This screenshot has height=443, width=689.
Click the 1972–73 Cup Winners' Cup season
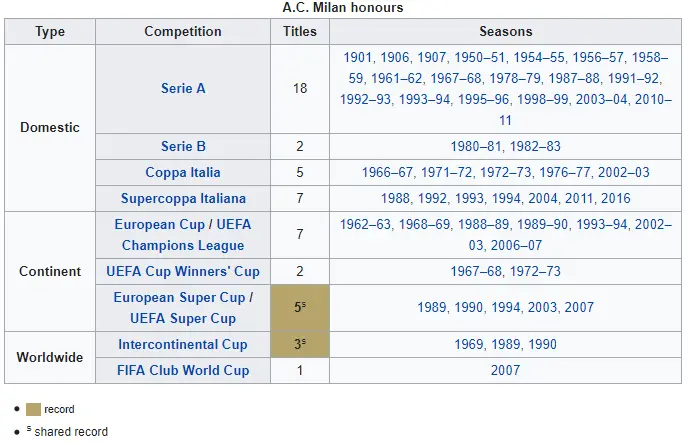tap(536, 271)
